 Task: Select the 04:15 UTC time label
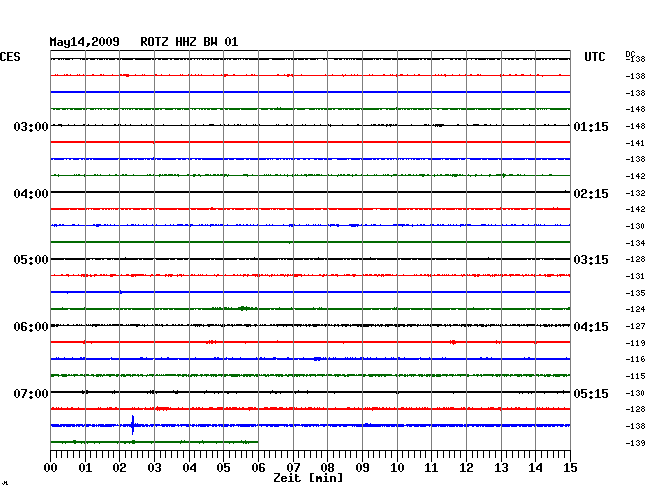click(x=591, y=327)
